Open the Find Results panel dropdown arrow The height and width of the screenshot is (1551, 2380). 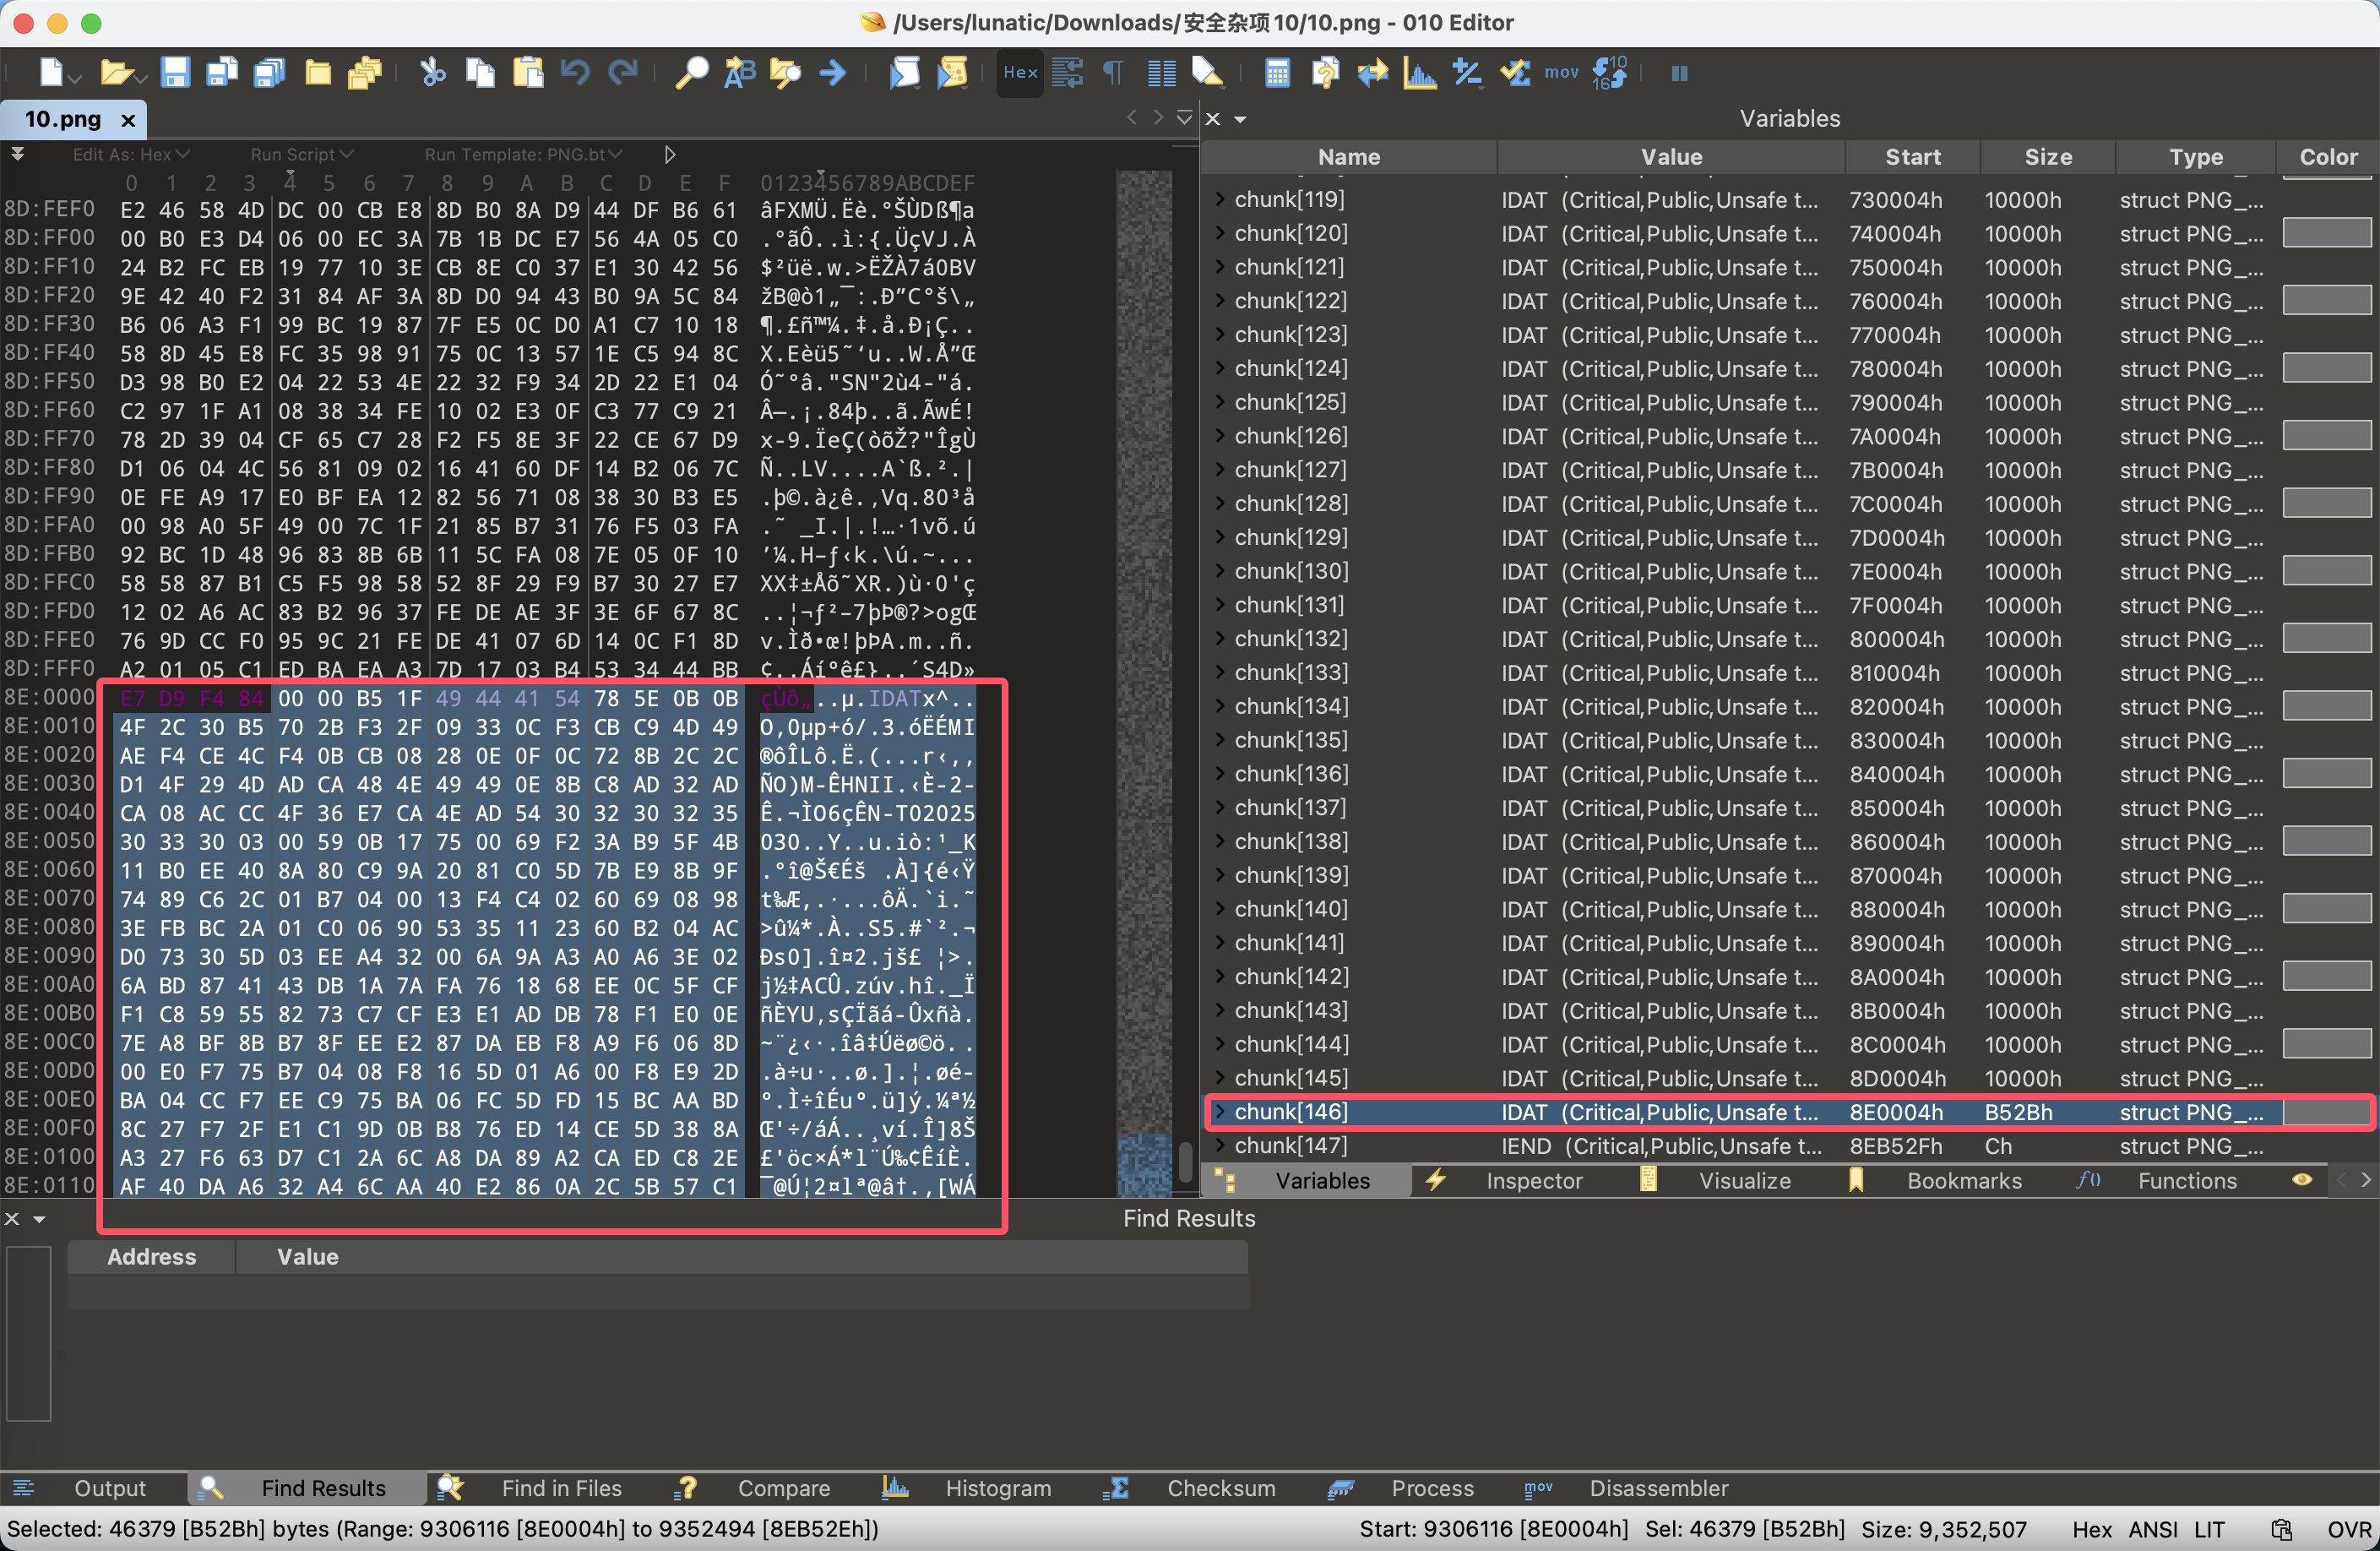[x=40, y=1219]
